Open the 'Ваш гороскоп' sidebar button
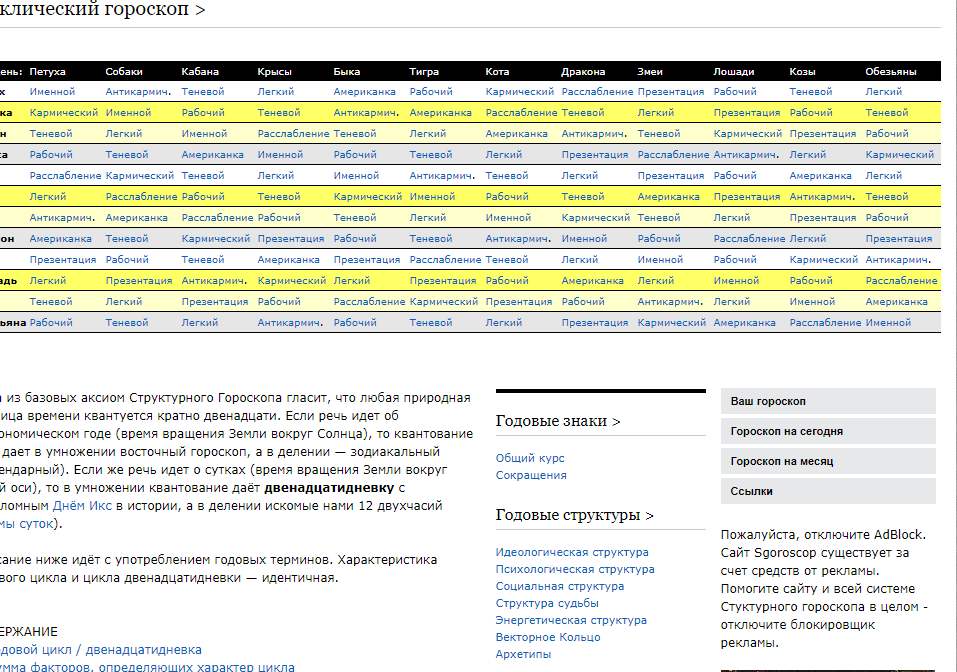 [828, 401]
